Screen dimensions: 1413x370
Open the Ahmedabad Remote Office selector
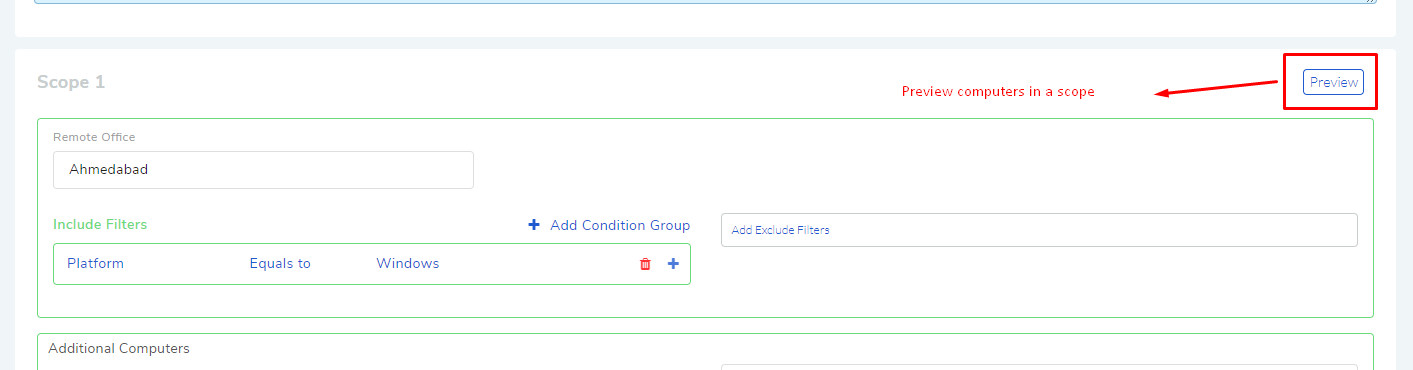(x=263, y=170)
